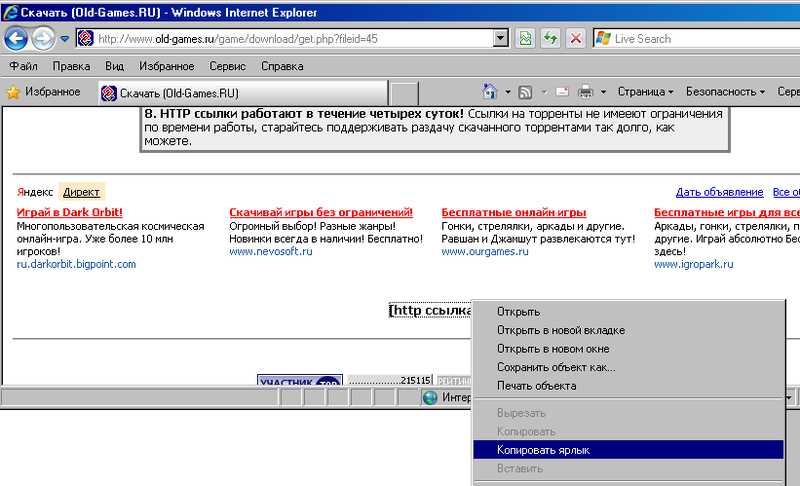
Task: Click the www.nevosoft.ru link
Action: point(270,251)
